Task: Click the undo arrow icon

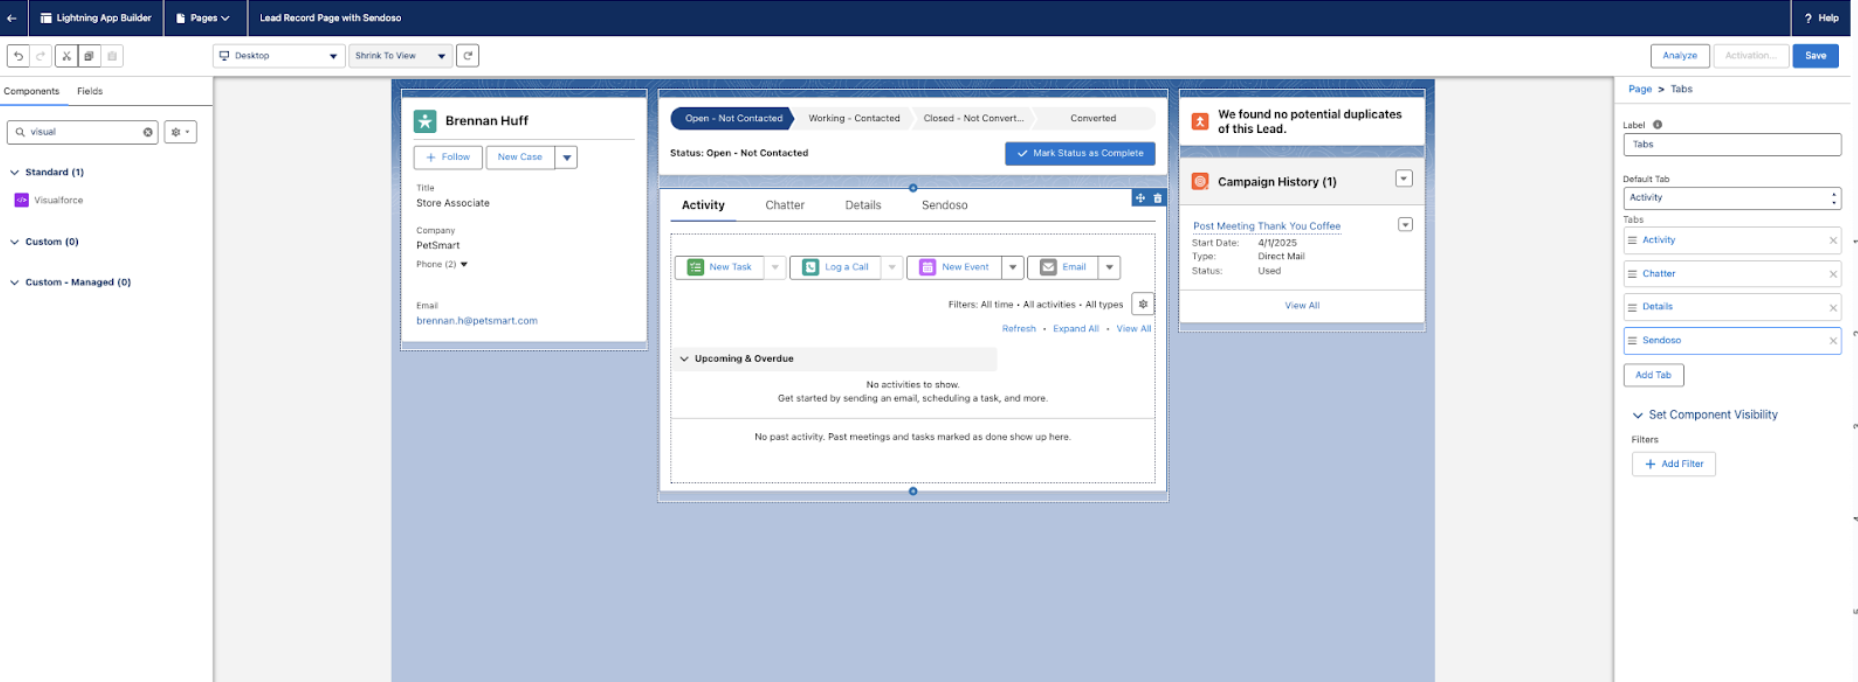Action: [18, 56]
